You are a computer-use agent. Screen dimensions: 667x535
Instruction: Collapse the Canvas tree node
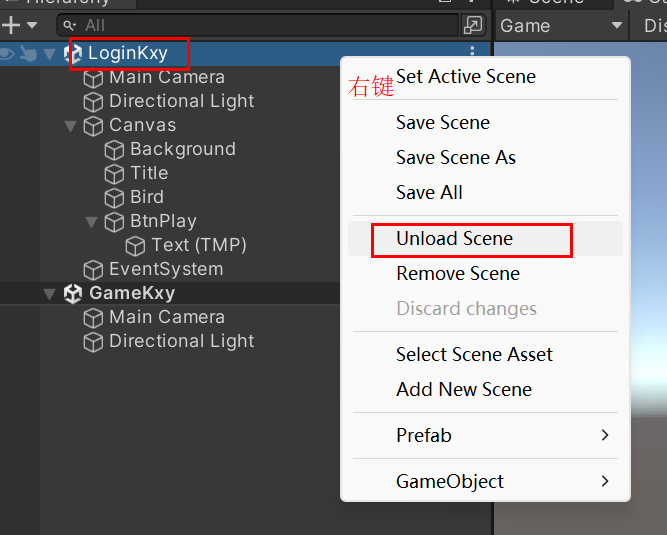(70, 126)
